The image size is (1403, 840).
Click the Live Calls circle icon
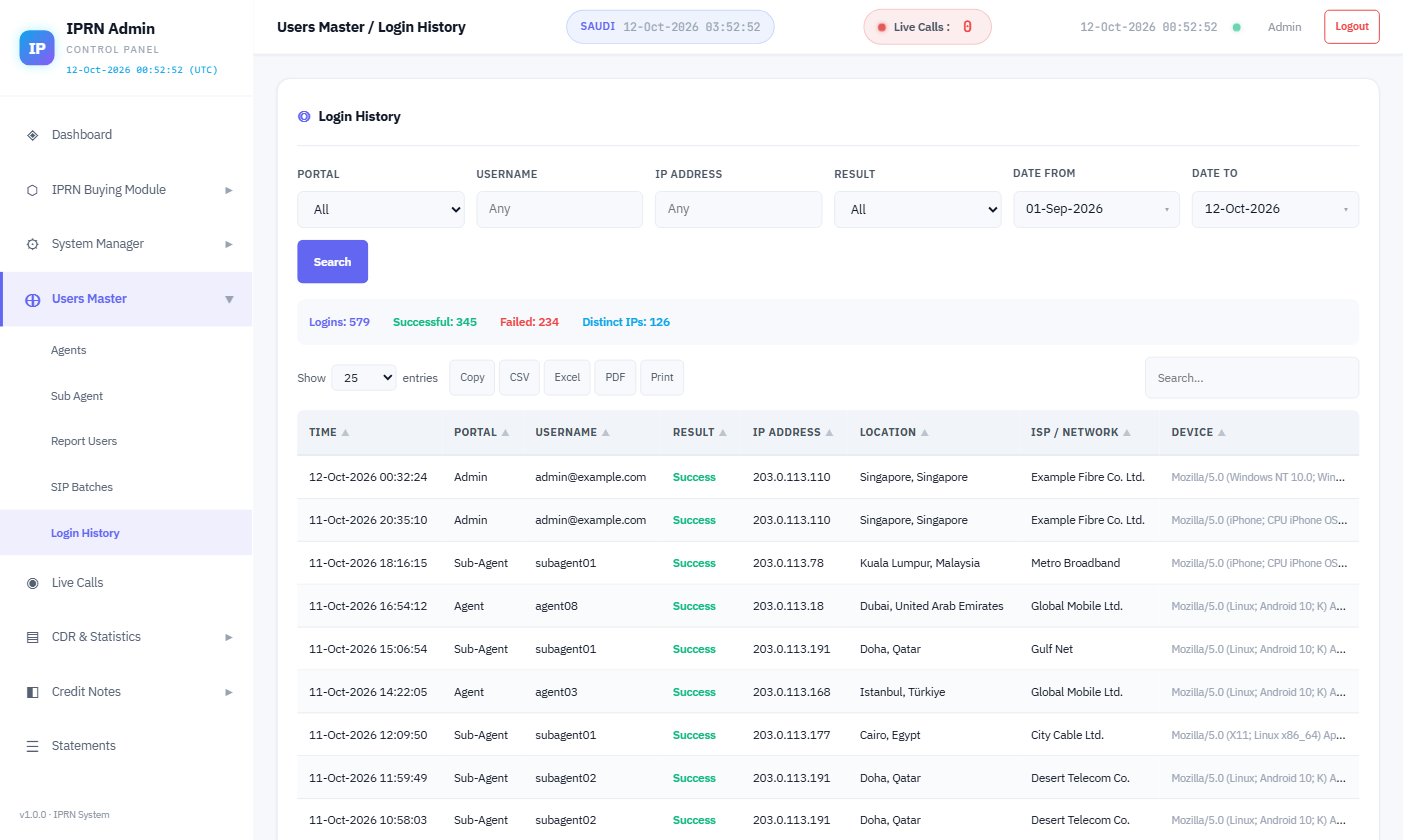(32, 583)
